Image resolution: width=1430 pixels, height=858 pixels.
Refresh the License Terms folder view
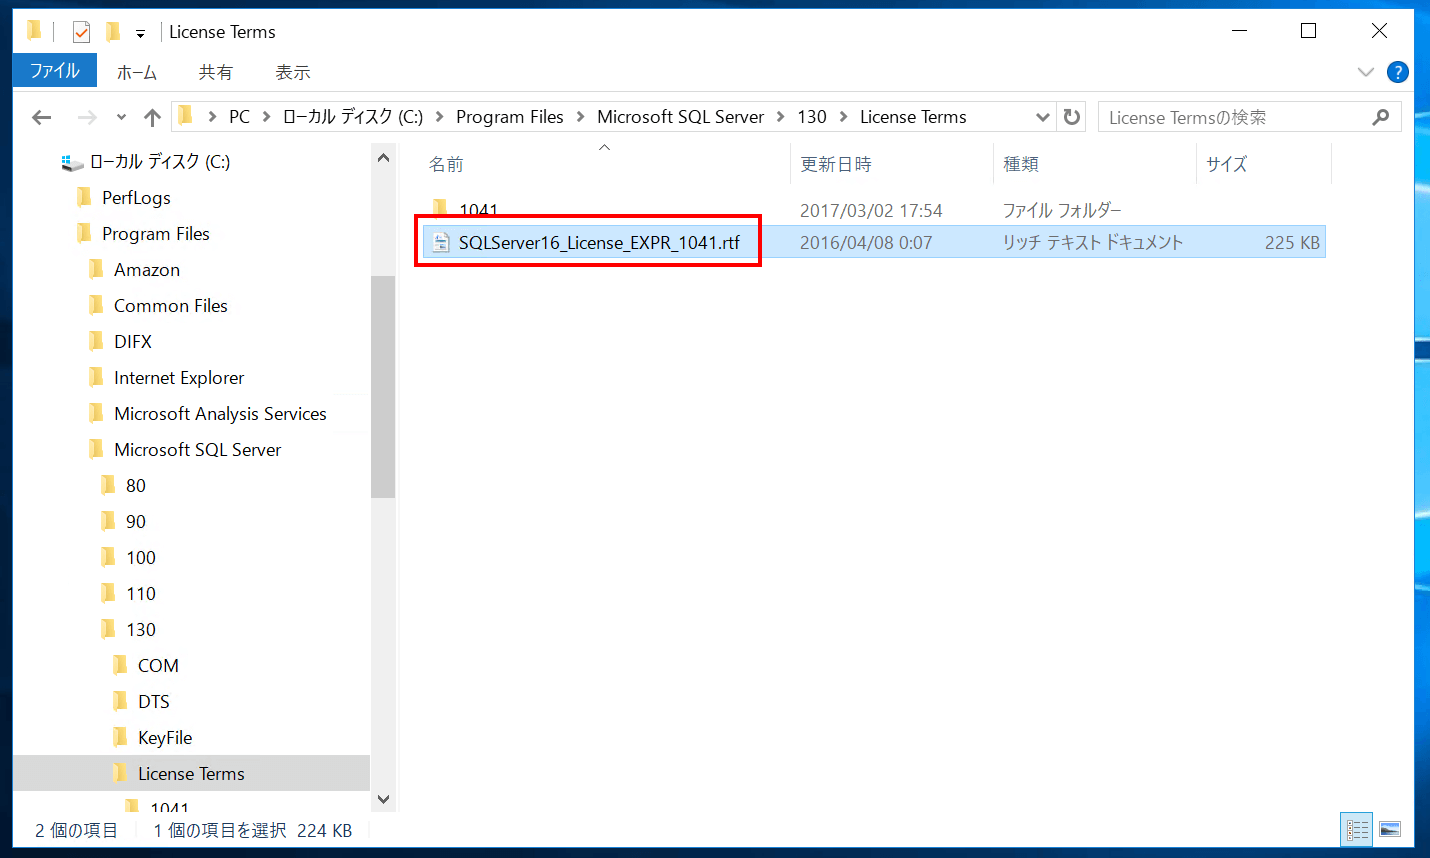pos(1071,117)
